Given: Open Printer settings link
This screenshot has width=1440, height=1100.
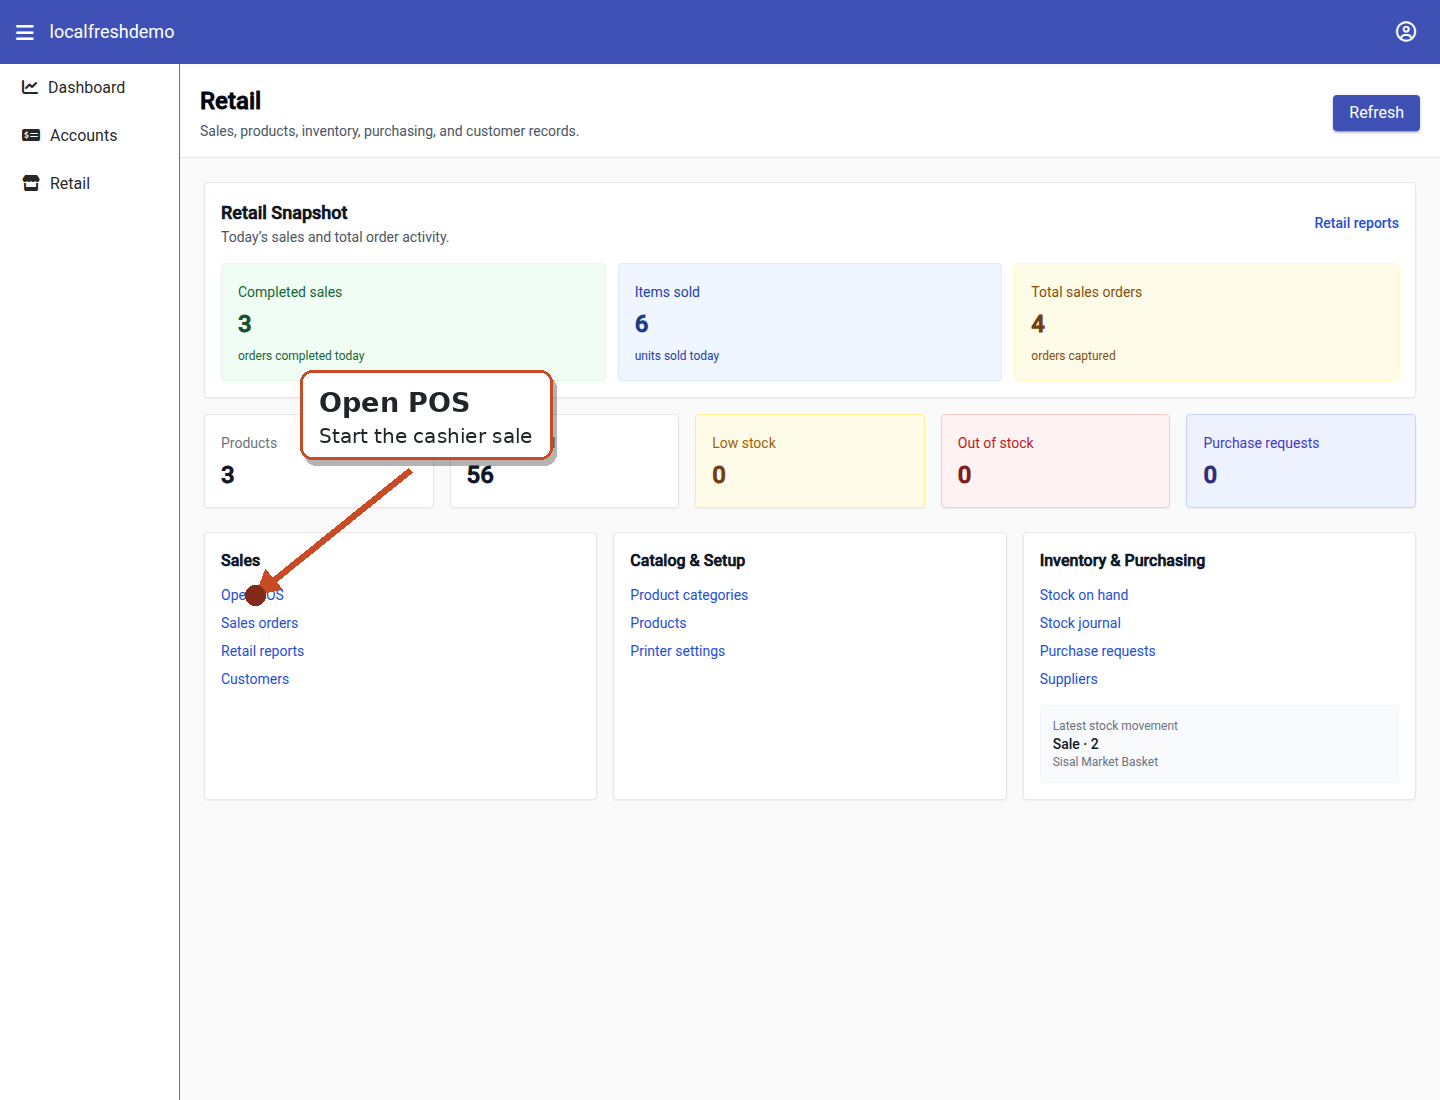Looking at the screenshot, I should (x=677, y=651).
